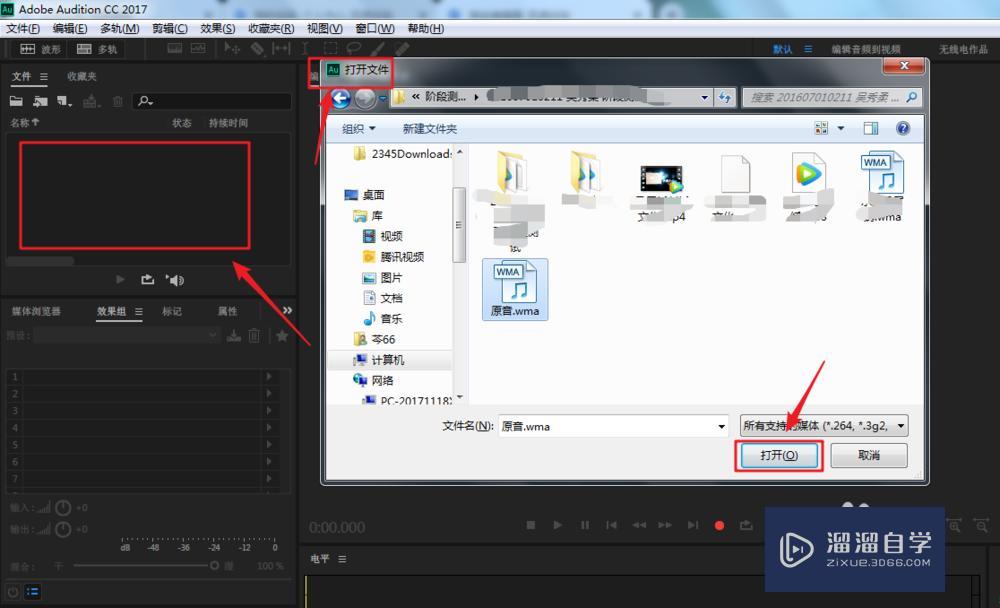The height and width of the screenshot is (608, 1000).
Task: Click Record button in transport
Action: tap(719, 526)
